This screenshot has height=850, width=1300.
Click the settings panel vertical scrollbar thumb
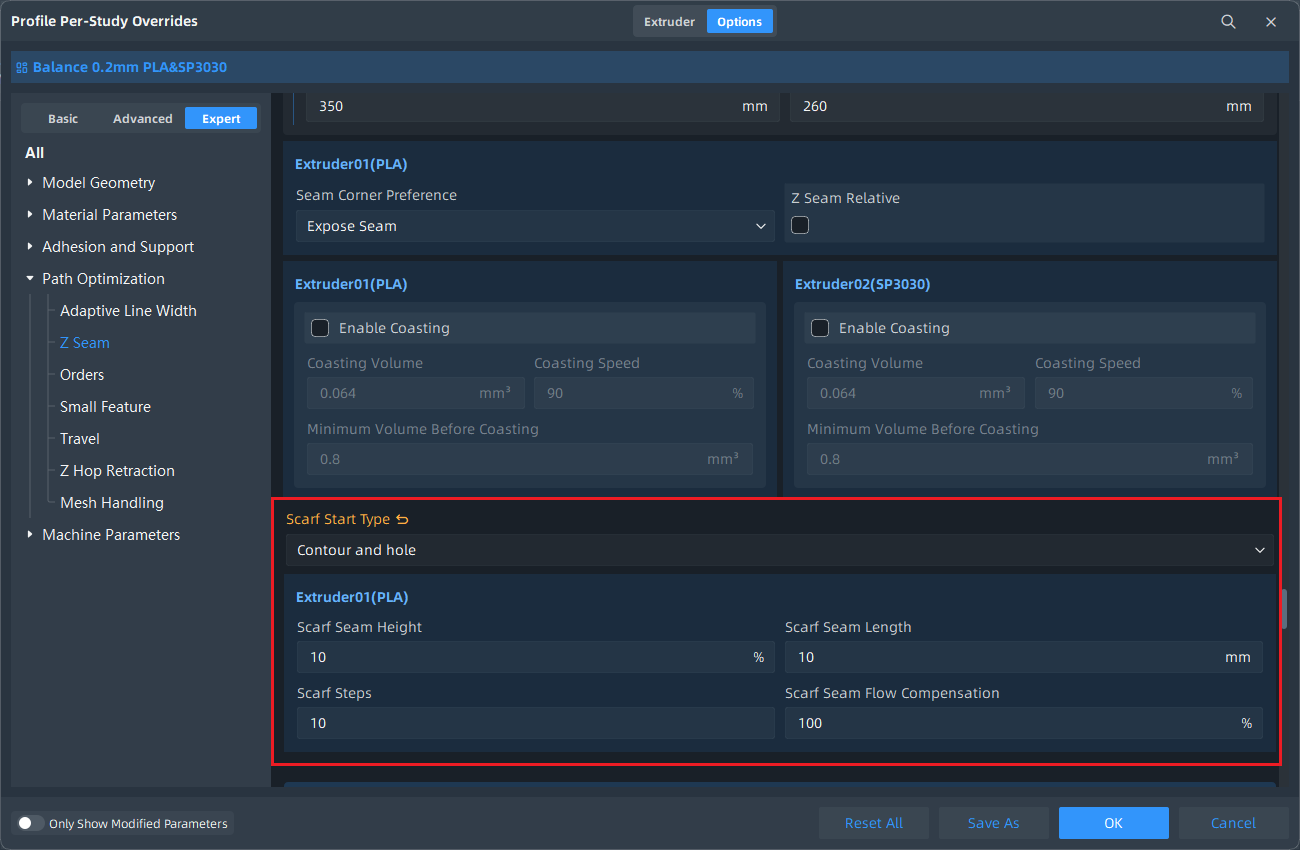[x=1285, y=608]
